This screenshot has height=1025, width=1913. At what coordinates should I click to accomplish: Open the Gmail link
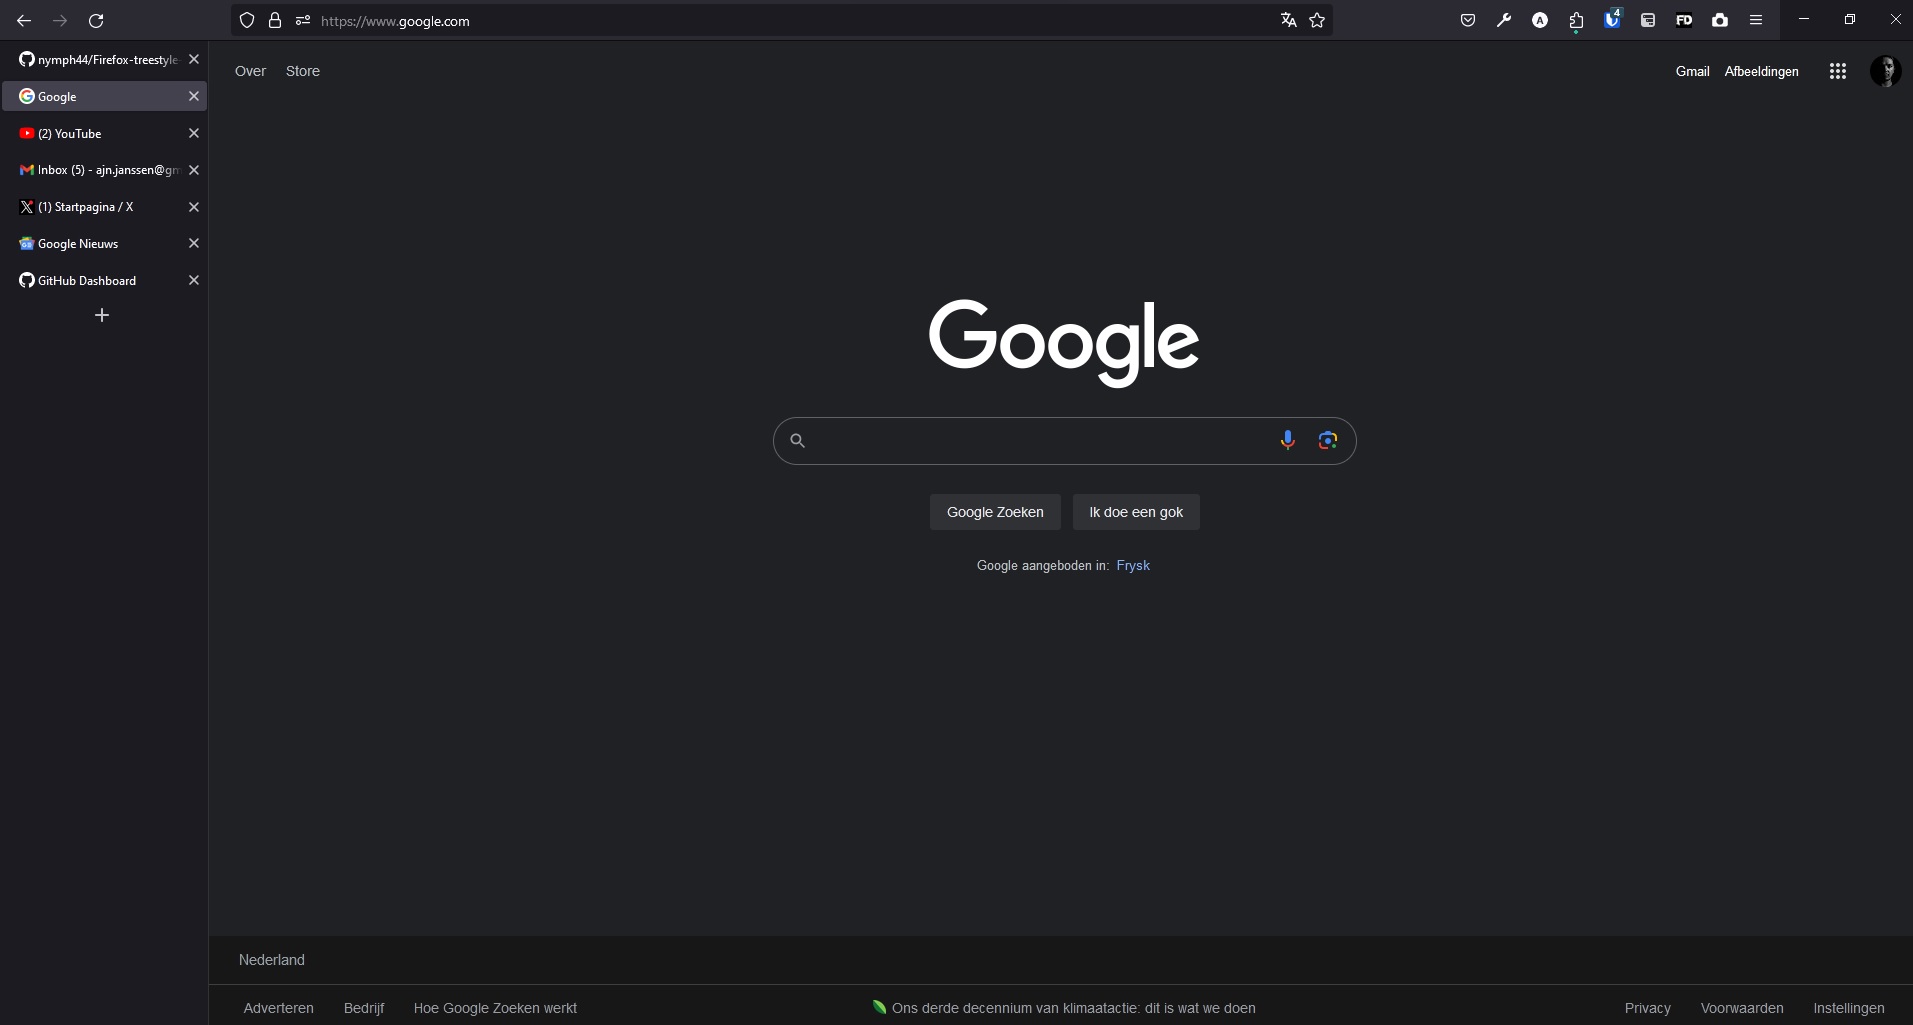coord(1692,71)
